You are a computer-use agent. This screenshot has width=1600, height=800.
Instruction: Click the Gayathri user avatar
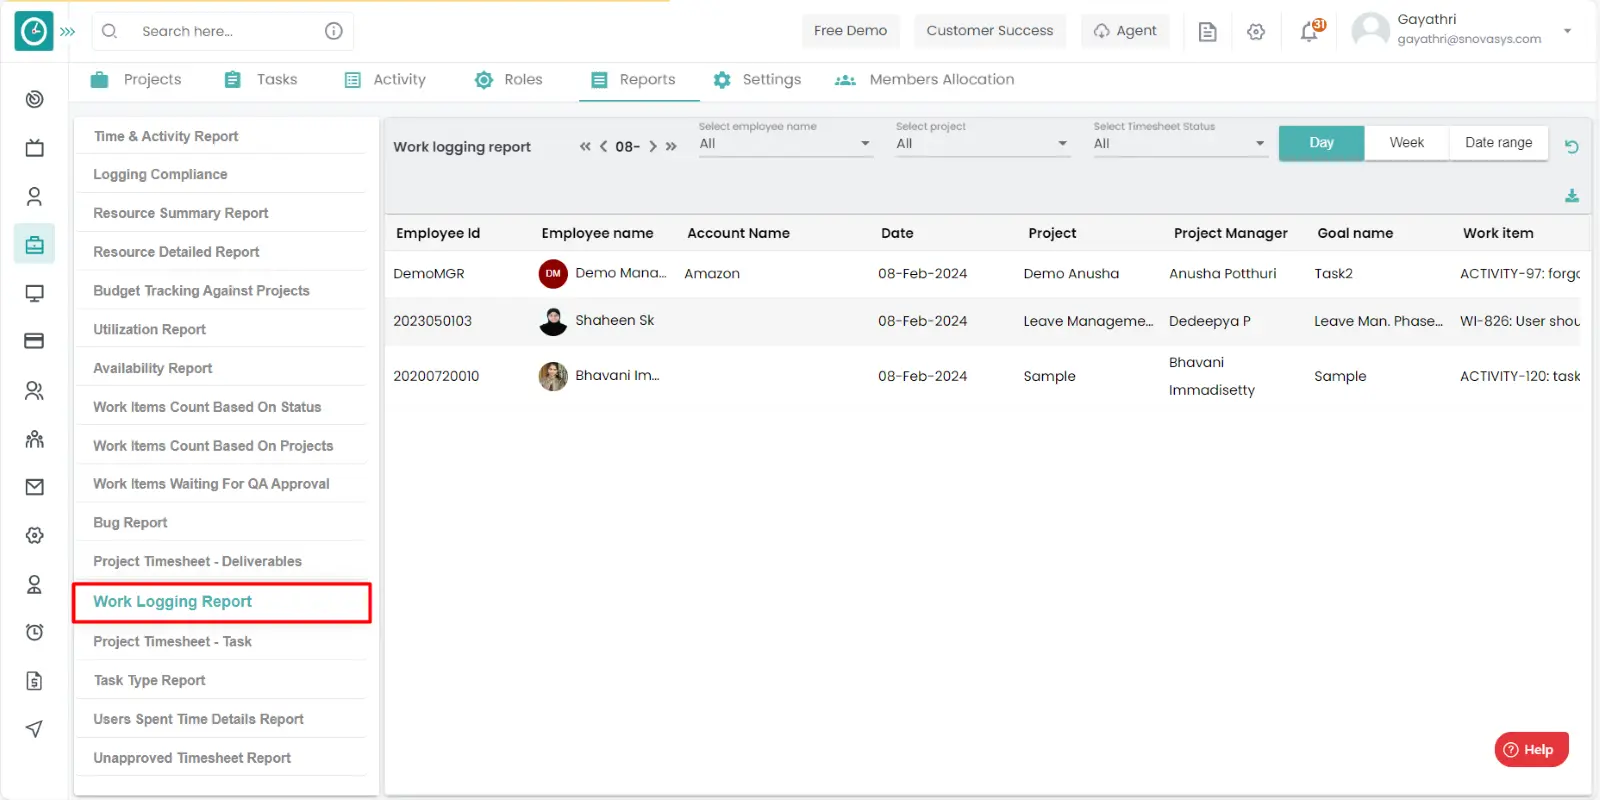click(x=1370, y=30)
